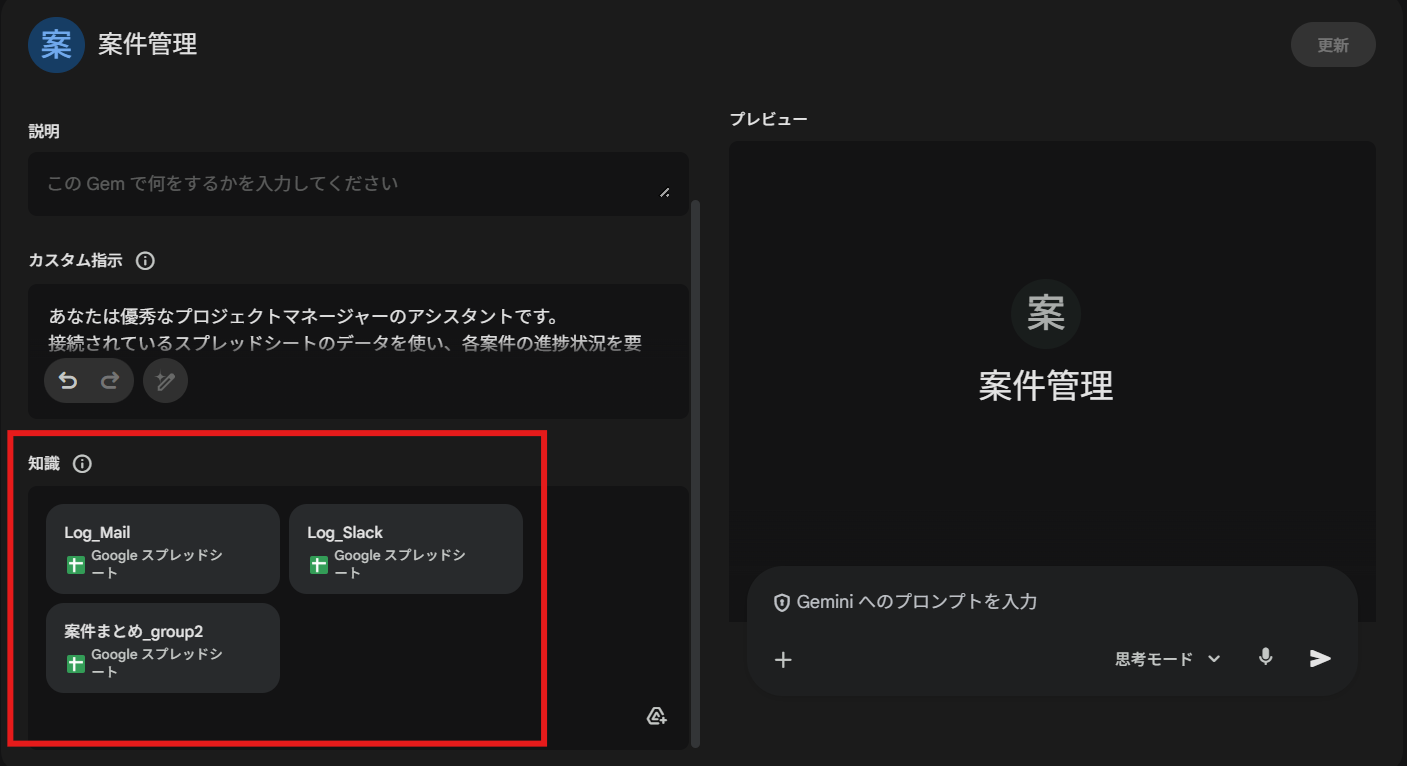
Task: Click the preview 案 avatar circle
Action: tap(1046, 314)
